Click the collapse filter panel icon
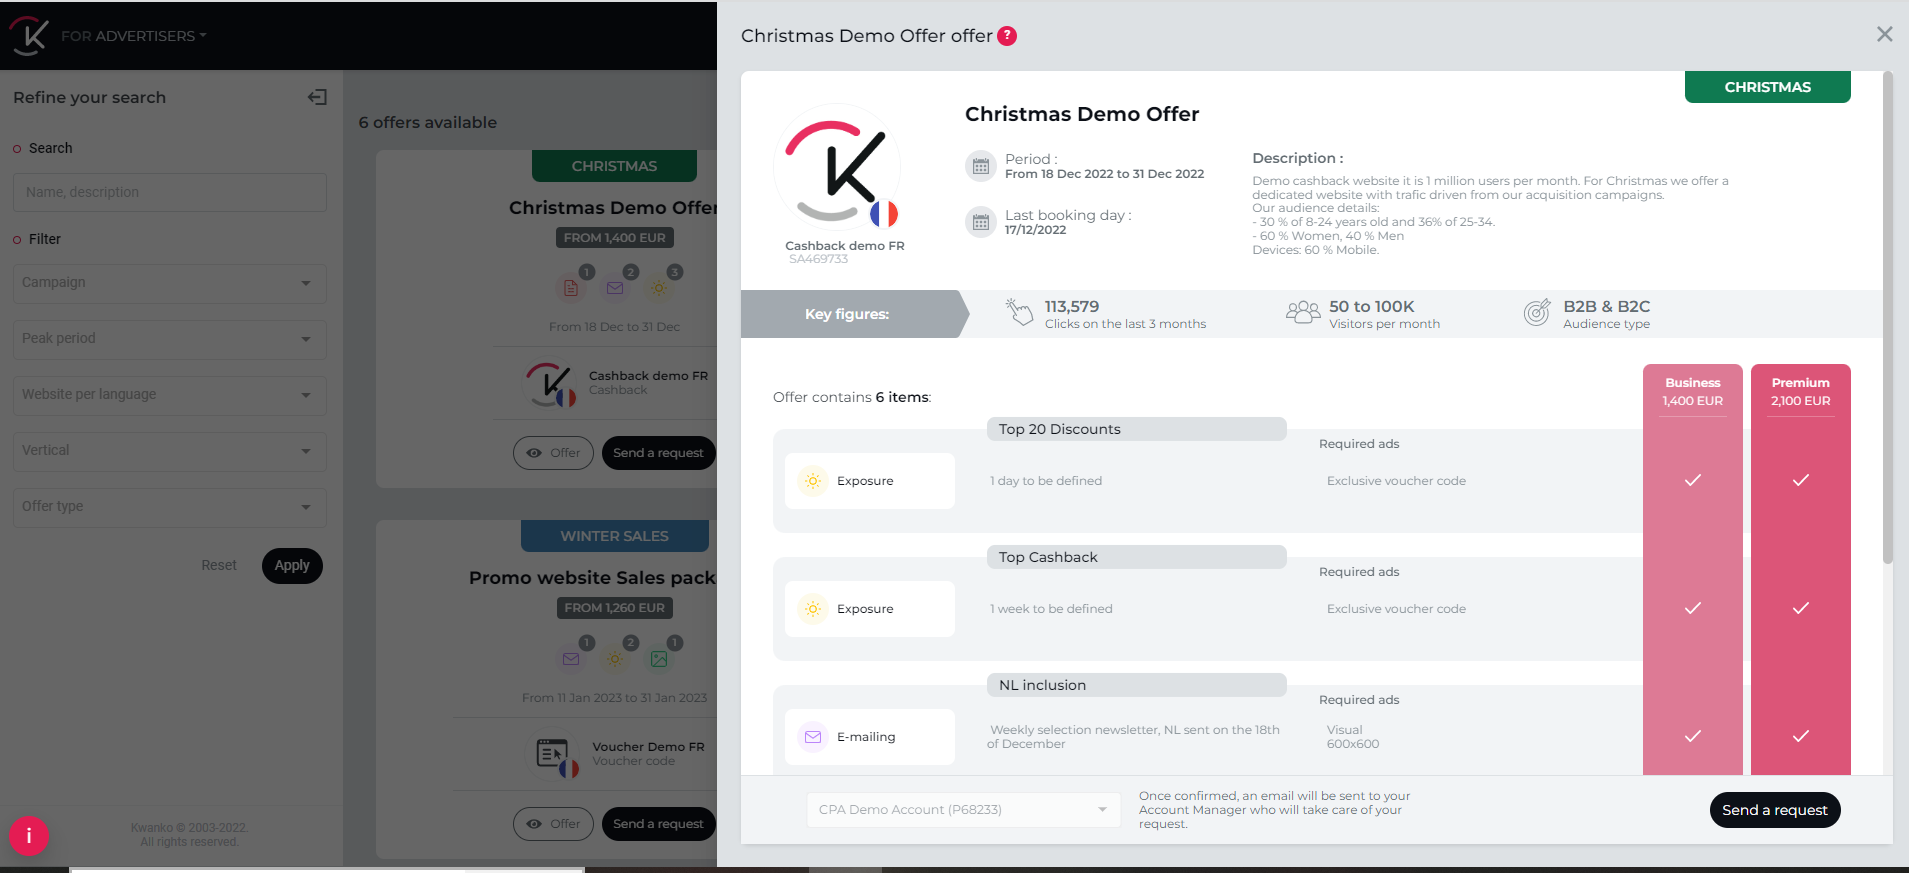 click(x=317, y=97)
